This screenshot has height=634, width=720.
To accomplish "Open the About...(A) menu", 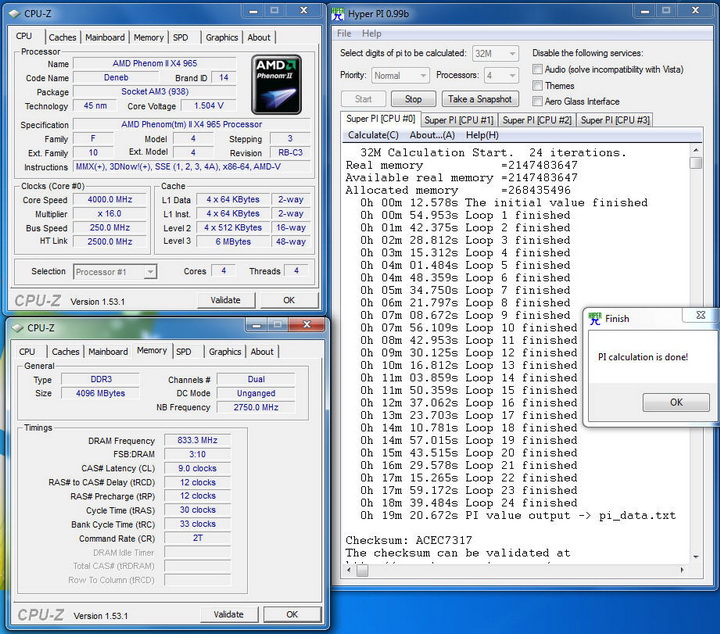I will click(432, 135).
